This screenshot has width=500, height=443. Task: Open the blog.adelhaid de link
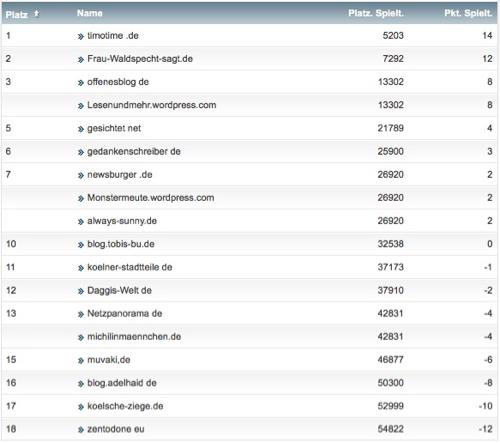(122, 383)
